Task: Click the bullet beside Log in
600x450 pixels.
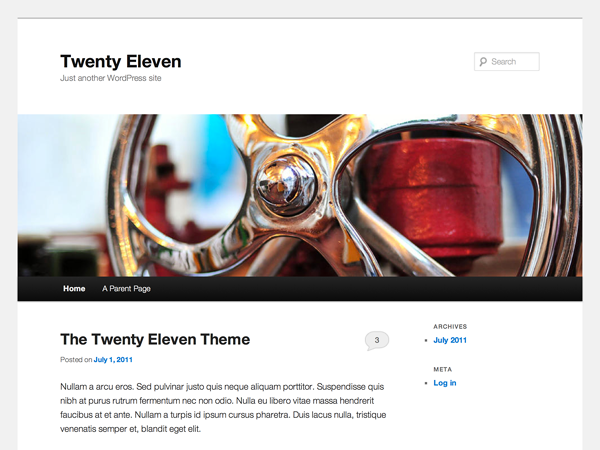Action: click(428, 383)
